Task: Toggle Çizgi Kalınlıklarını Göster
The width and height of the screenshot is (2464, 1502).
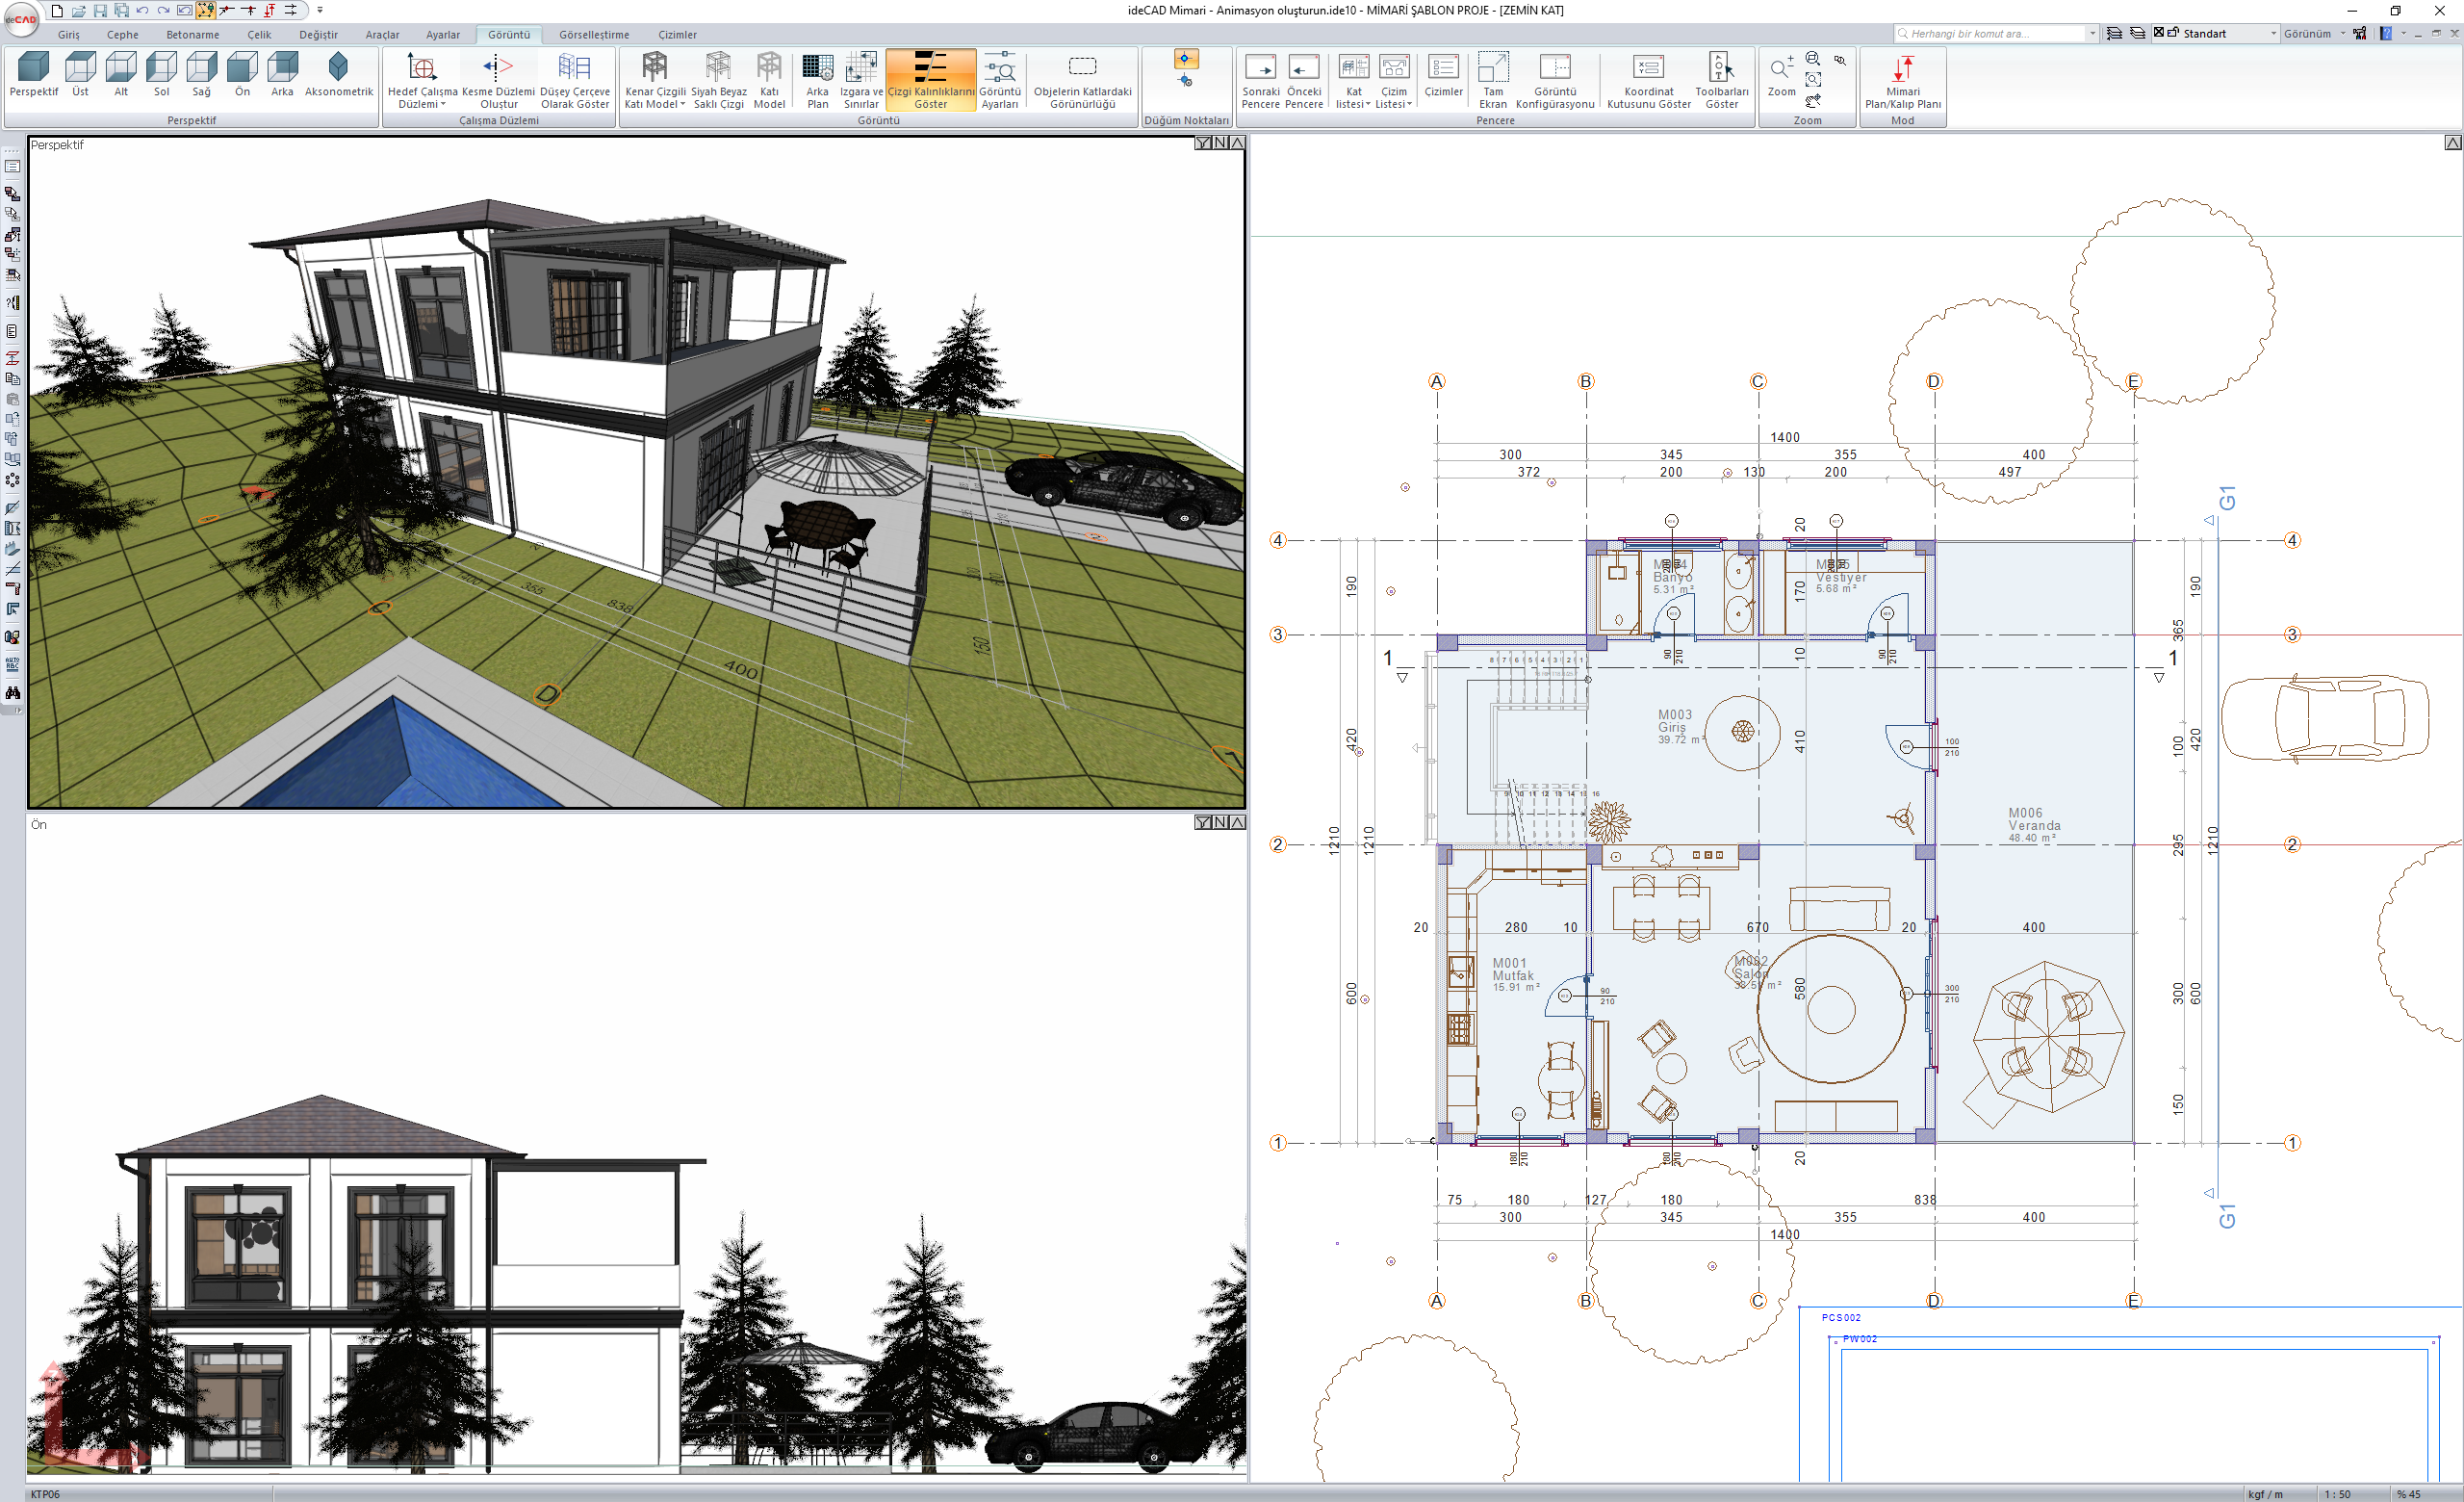Action: point(930,68)
